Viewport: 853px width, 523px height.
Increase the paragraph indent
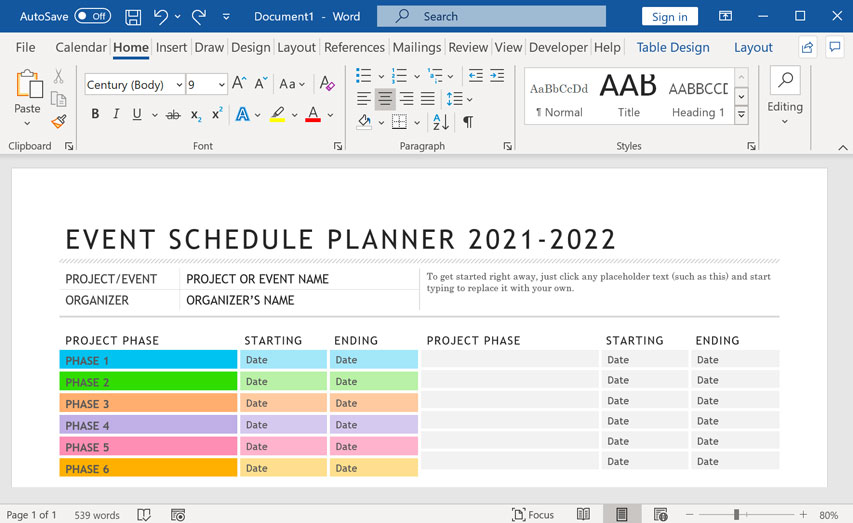[x=497, y=76]
